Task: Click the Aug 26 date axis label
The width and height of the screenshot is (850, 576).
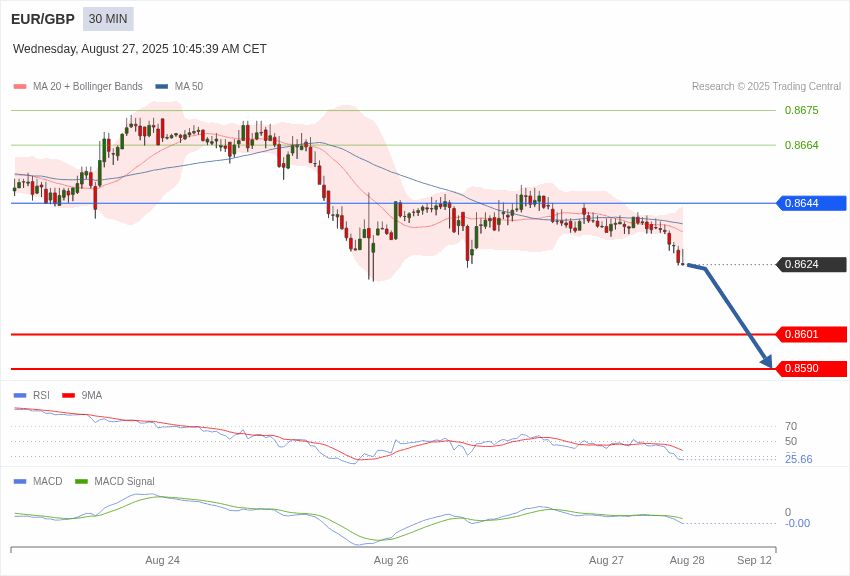Action: tap(391, 560)
